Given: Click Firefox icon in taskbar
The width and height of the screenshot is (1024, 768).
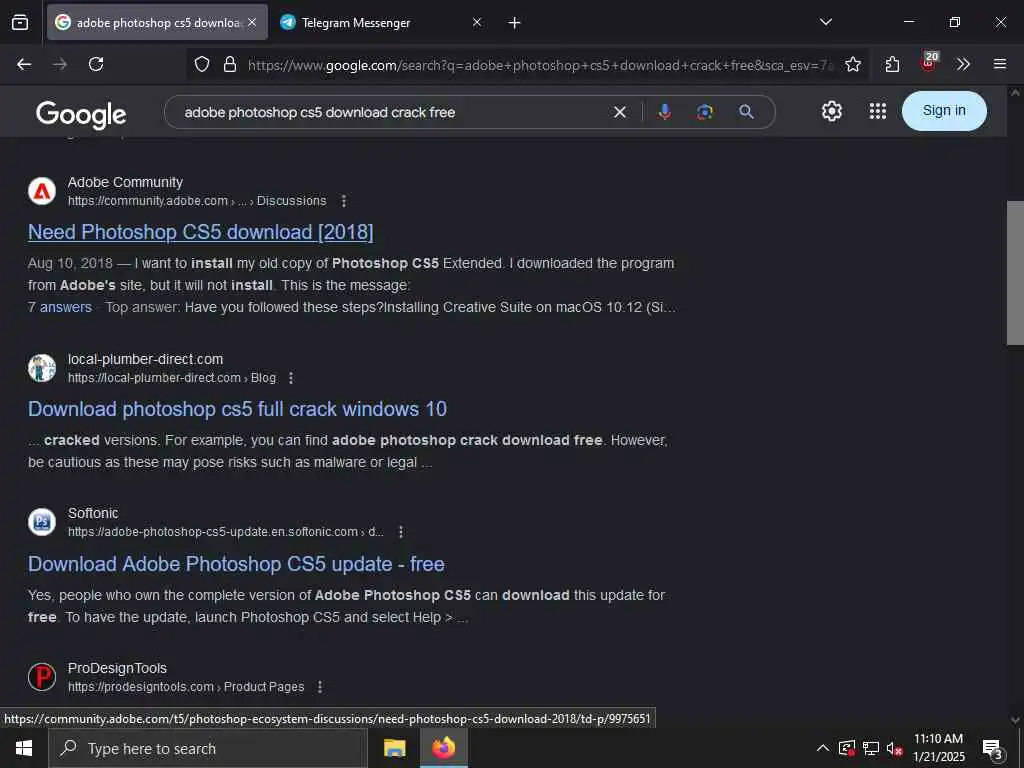Looking at the screenshot, I should tap(443, 748).
